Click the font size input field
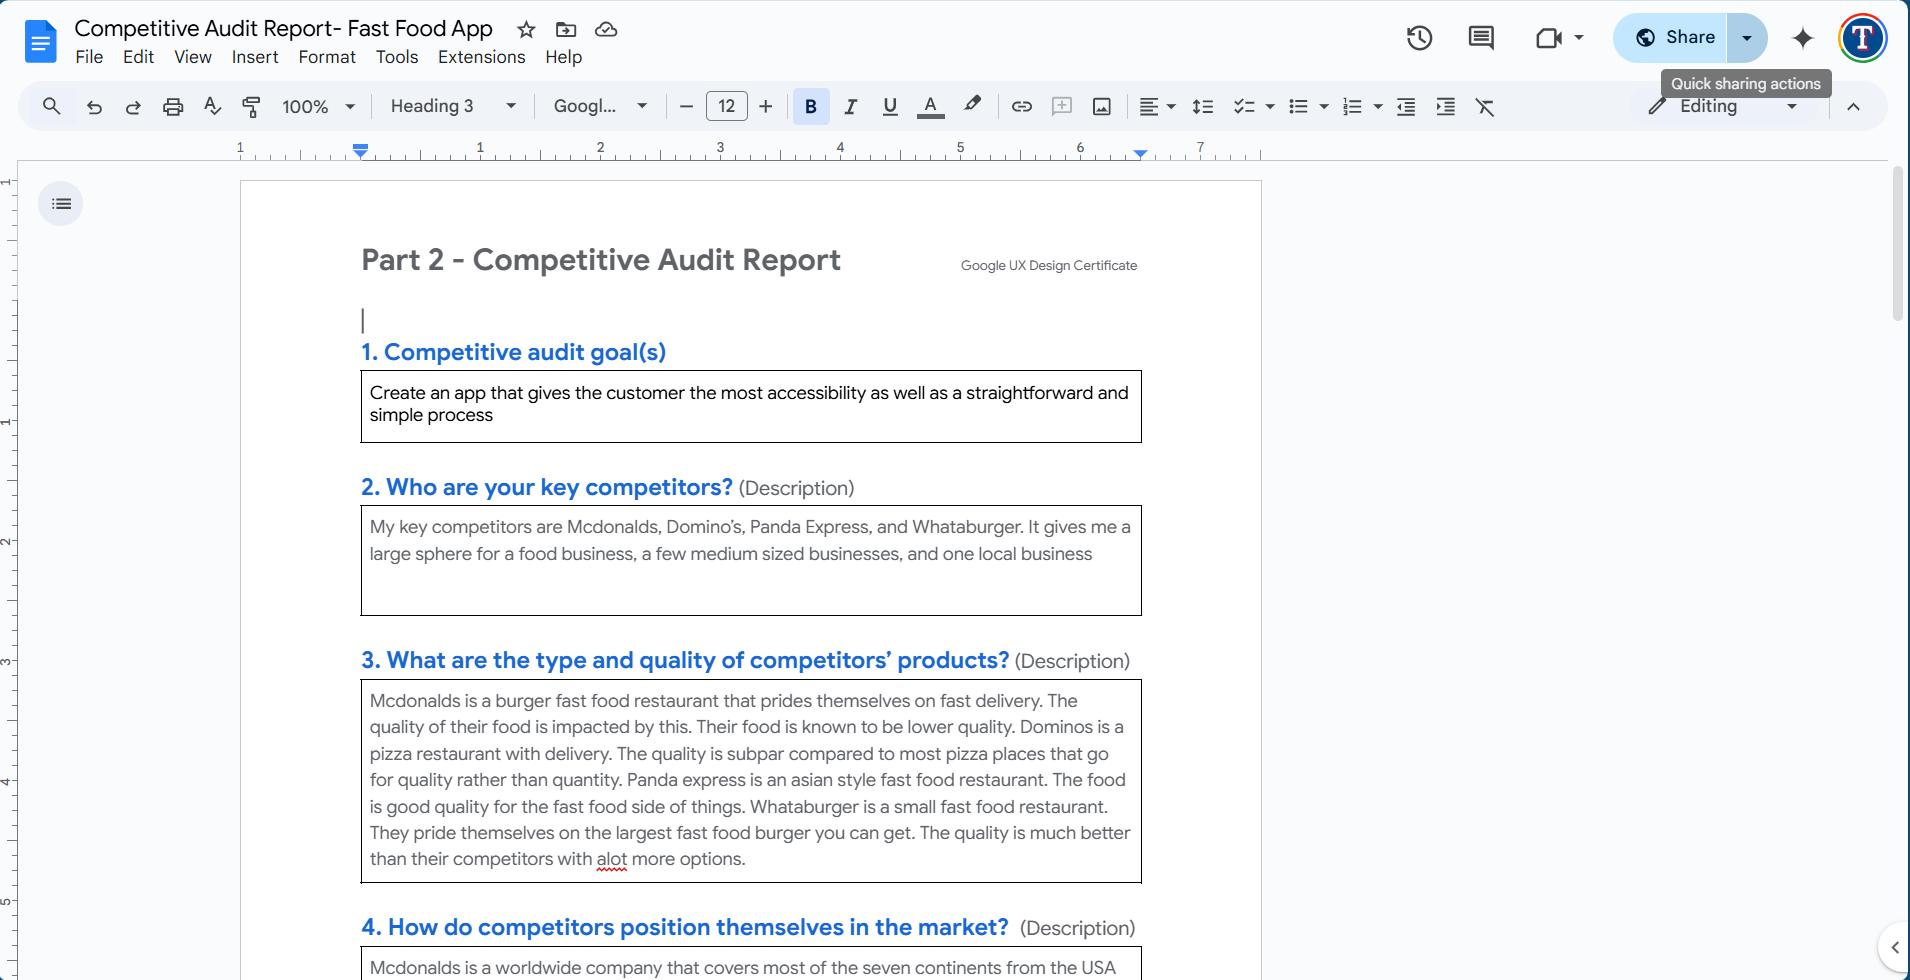 pyautogui.click(x=727, y=106)
